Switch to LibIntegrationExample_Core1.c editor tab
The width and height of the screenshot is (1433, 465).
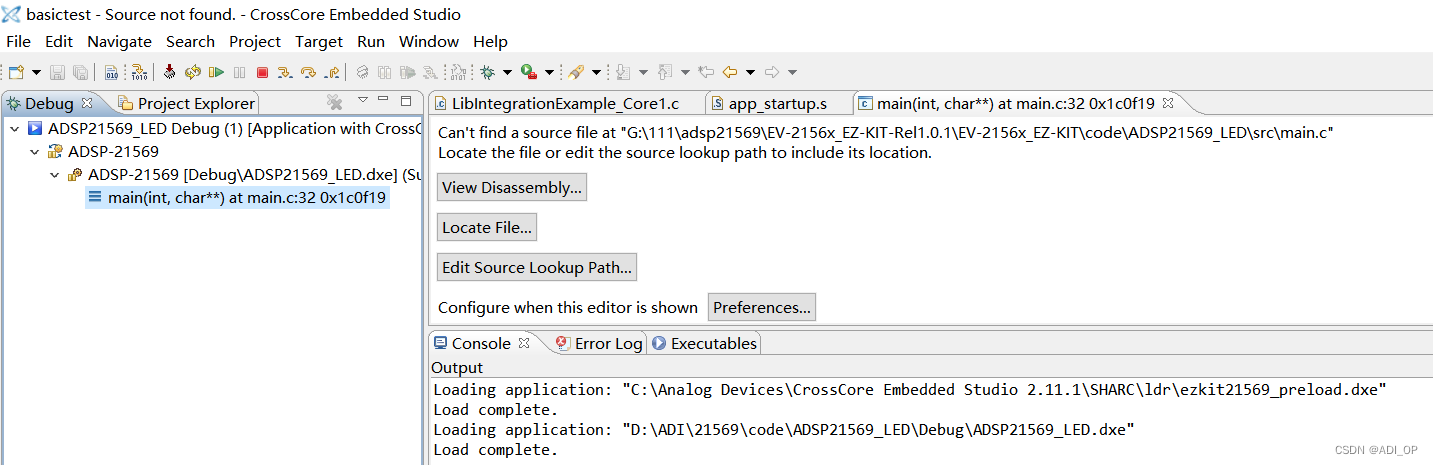click(x=565, y=103)
